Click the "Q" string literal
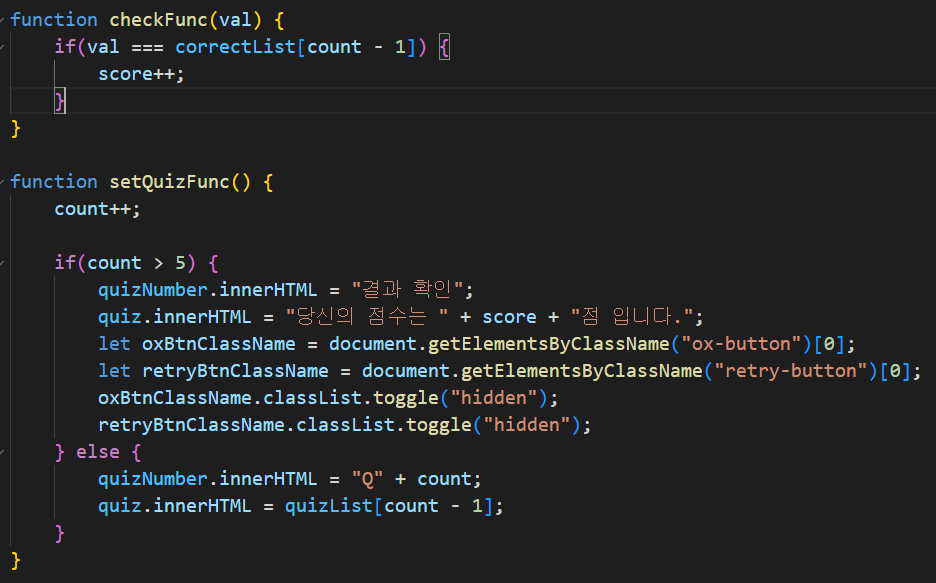Screen dimensions: 936x583 tap(367, 479)
